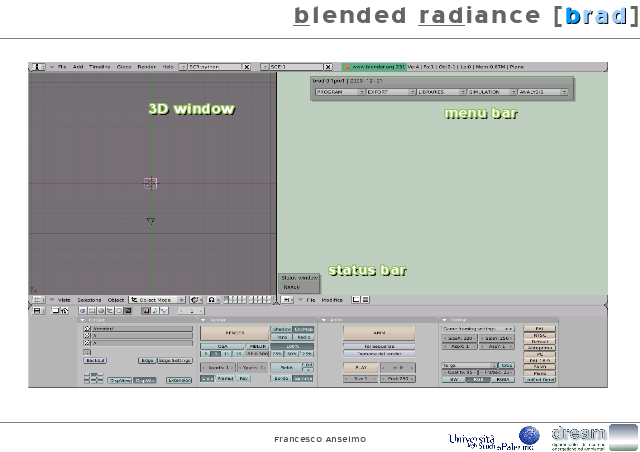Open the Object Mode selector dropdown
This screenshot has height=452, width=640.
tap(157, 299)
